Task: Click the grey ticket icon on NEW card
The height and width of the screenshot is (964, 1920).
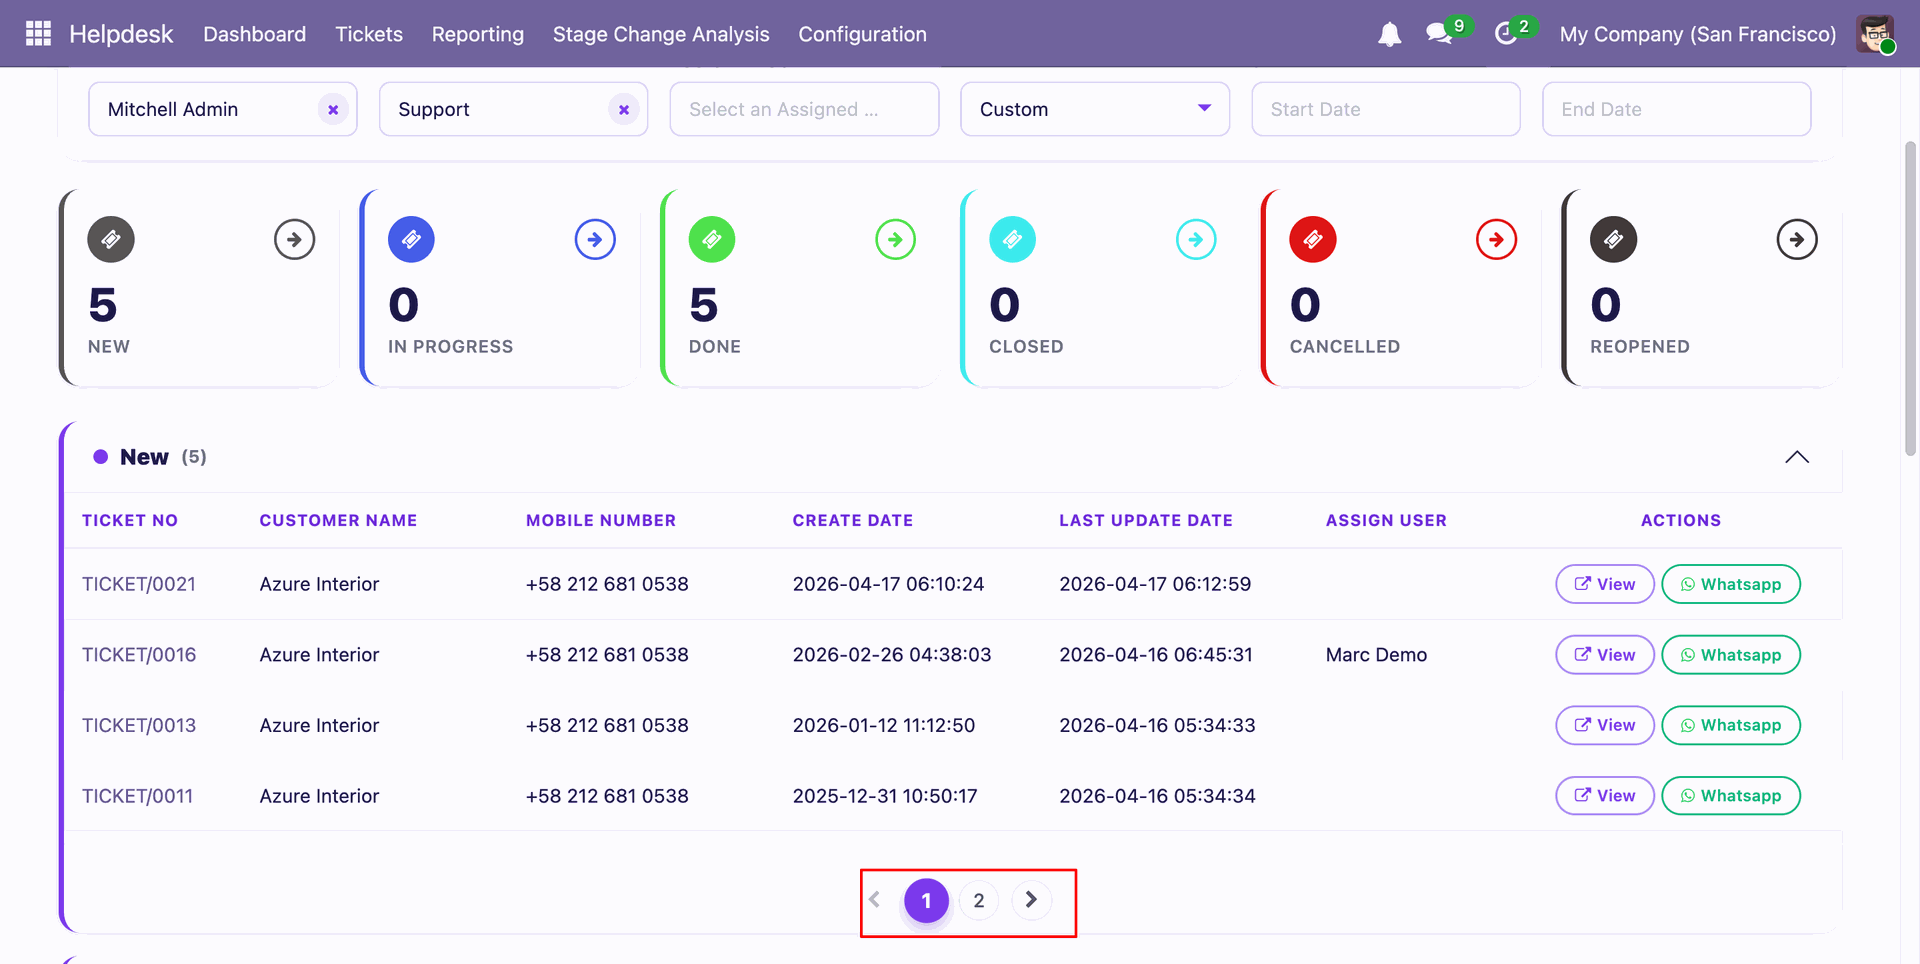Action: [111, 239]
